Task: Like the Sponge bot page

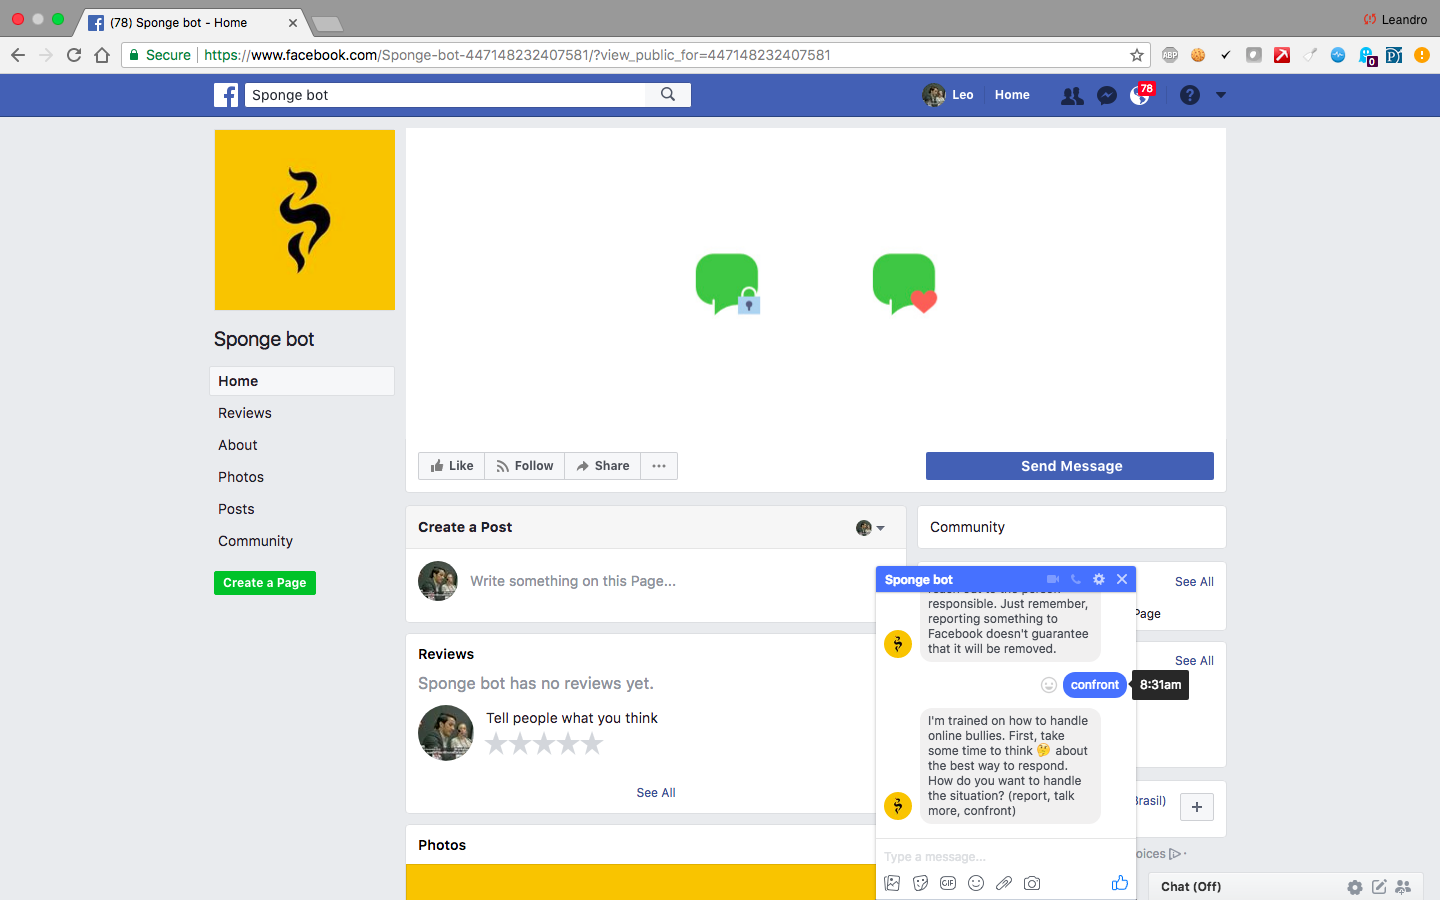Action: click(452, 466)
